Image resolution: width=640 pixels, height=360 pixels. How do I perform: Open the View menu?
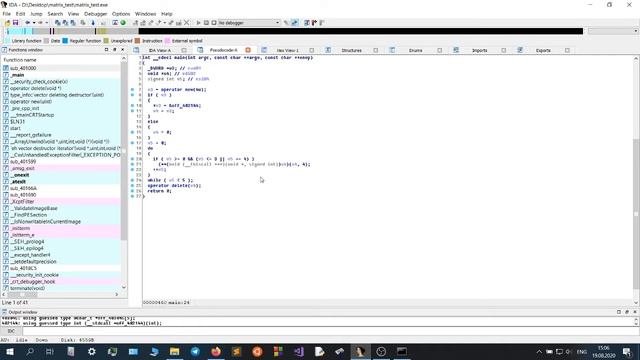coord(73,14)
